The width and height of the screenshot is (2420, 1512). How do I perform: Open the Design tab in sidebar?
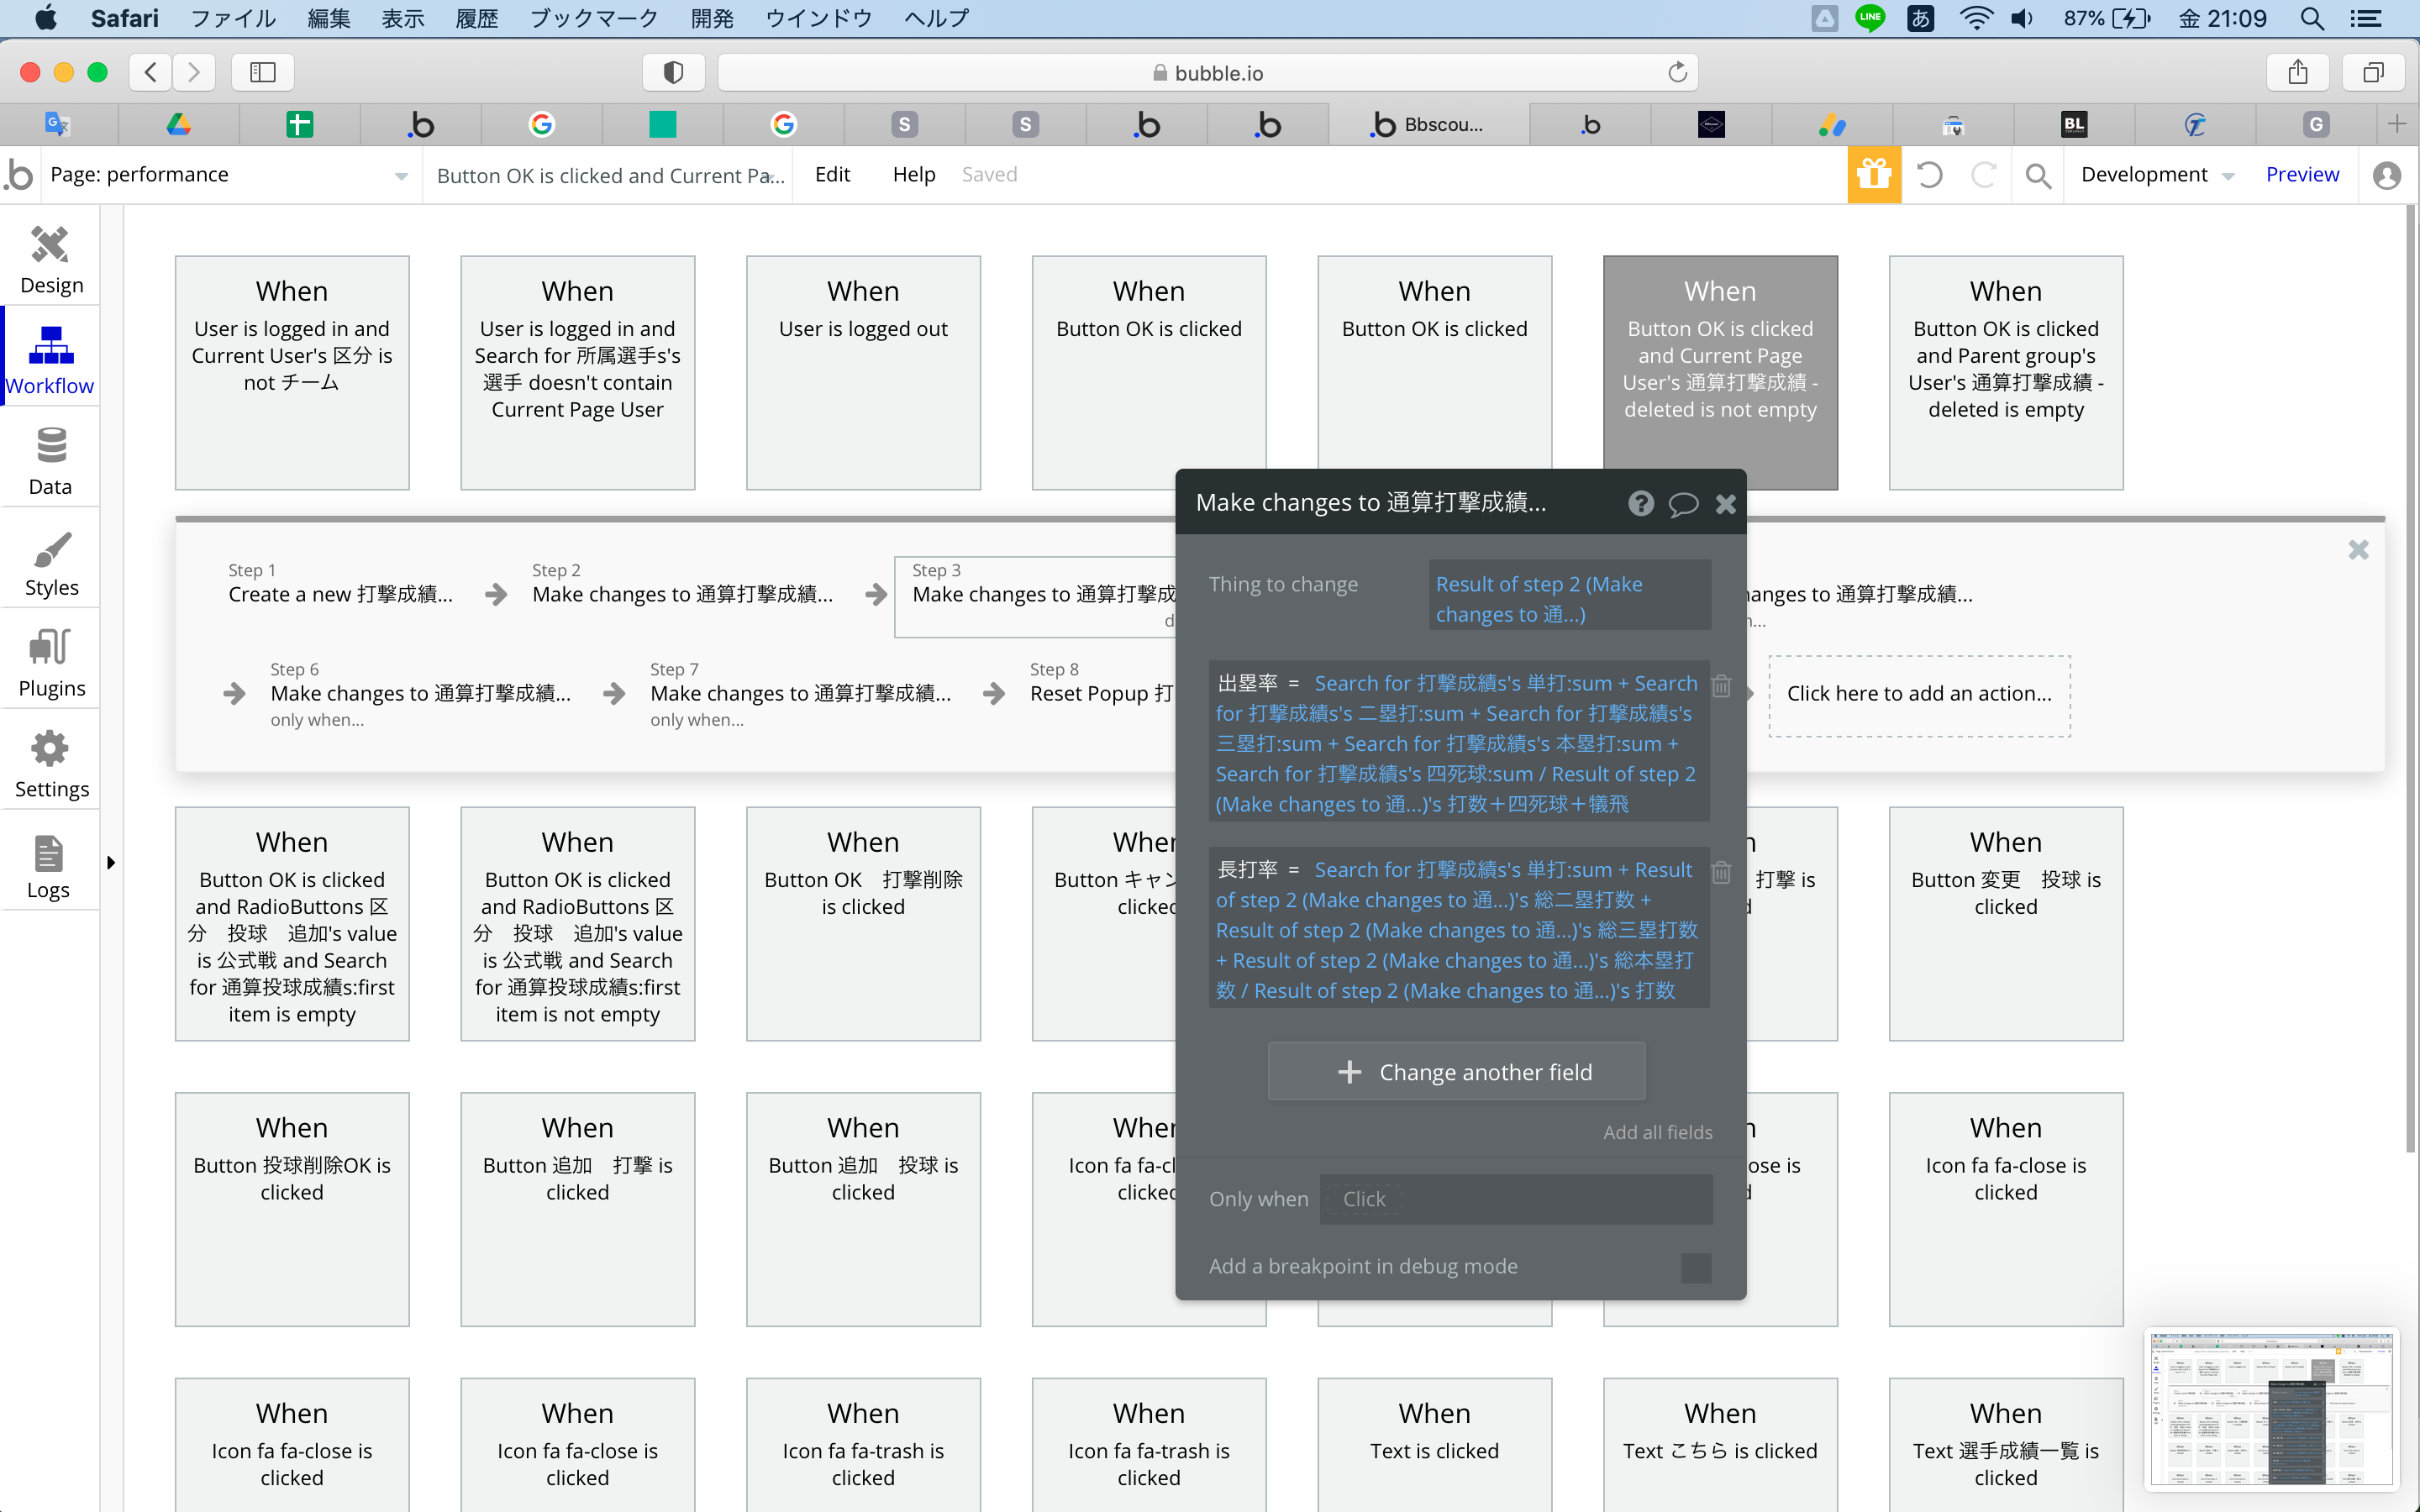(x=50, y=258)
